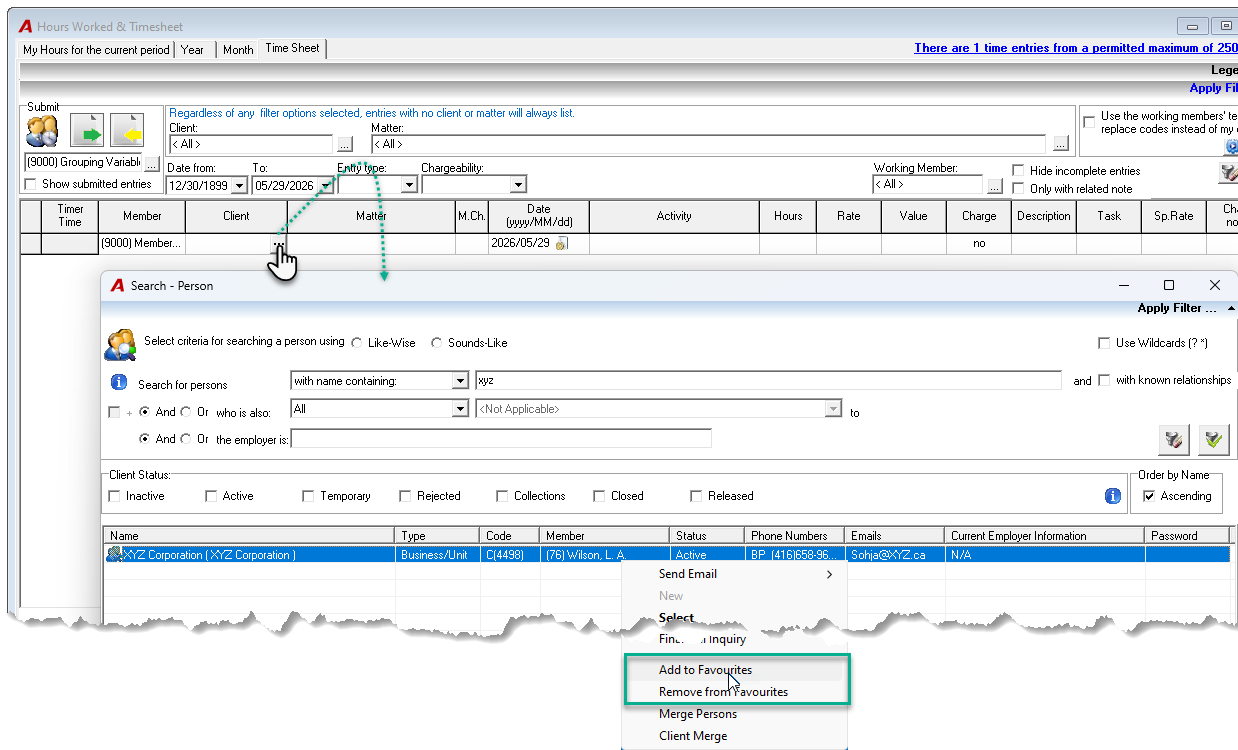This screenshot has width=1238, height=750.
Task: Click the apply filter checkmark icon
Action: 1214,439
